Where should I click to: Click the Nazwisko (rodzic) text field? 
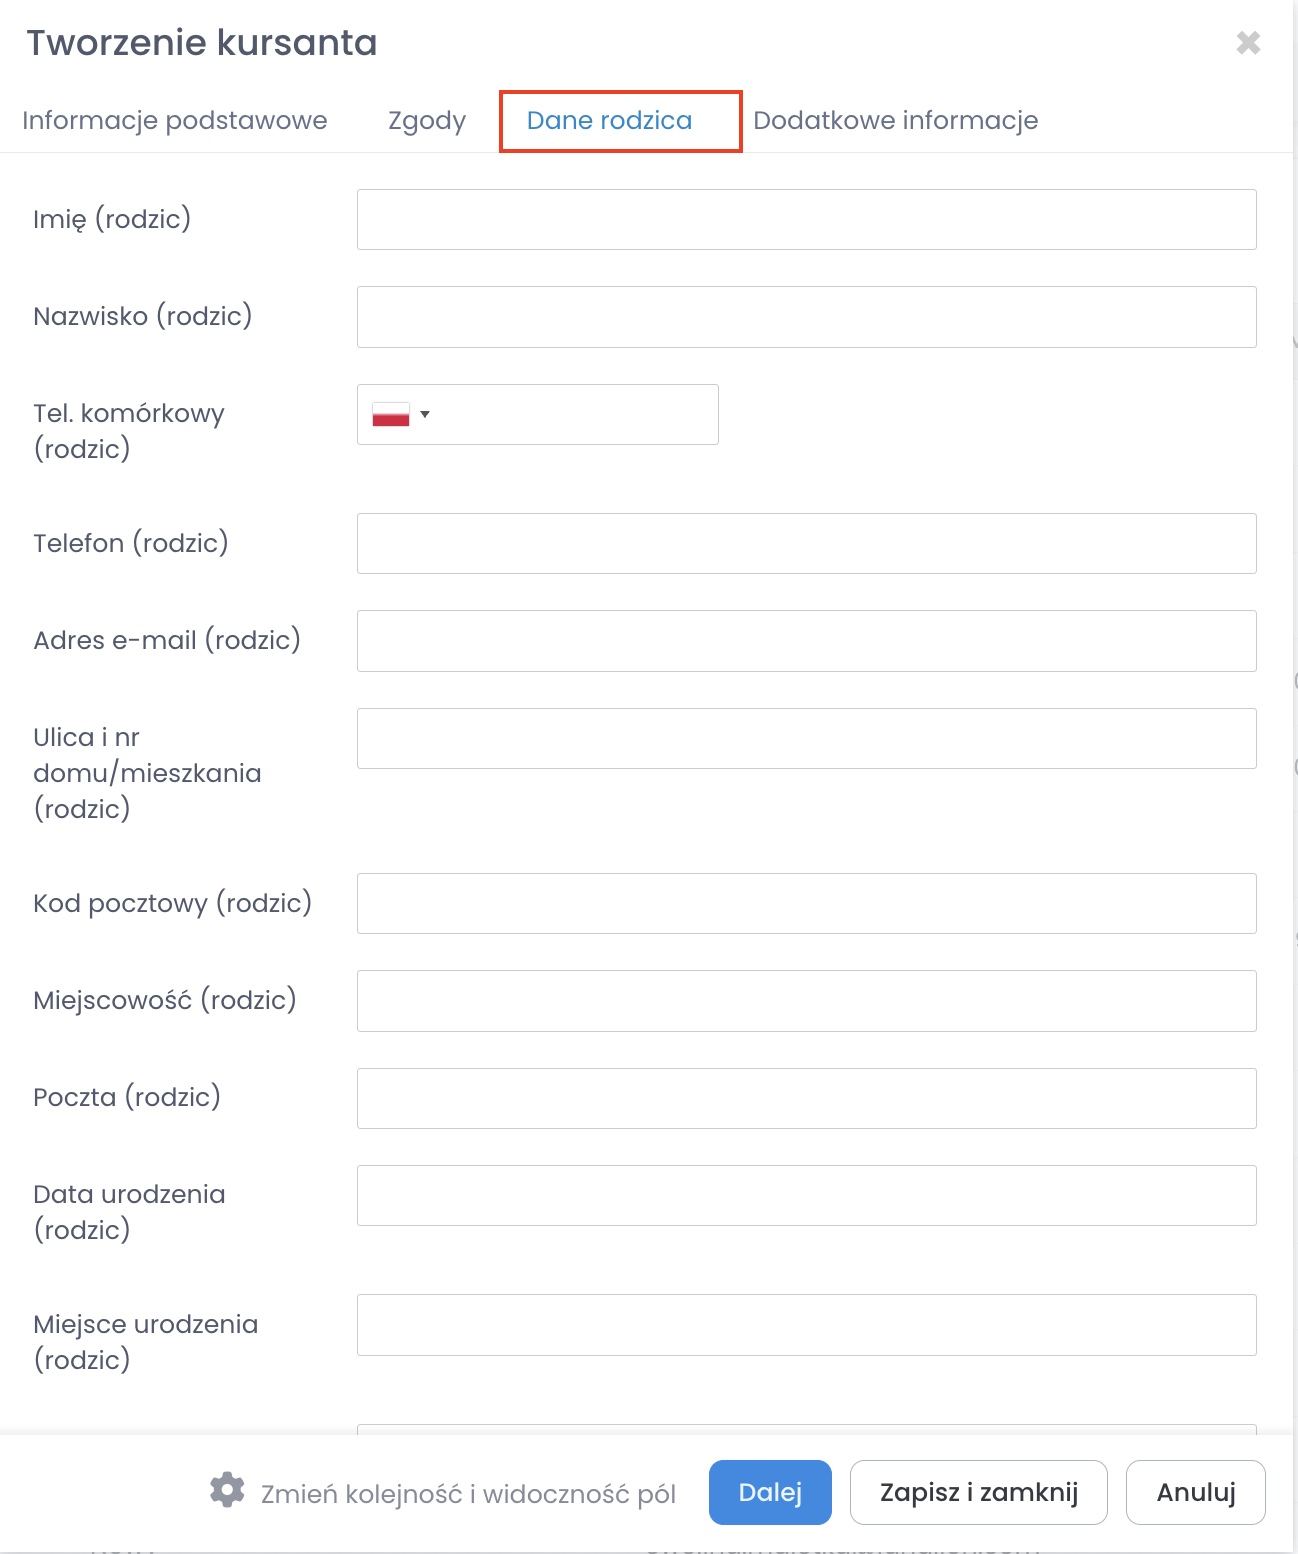point(806,317)
